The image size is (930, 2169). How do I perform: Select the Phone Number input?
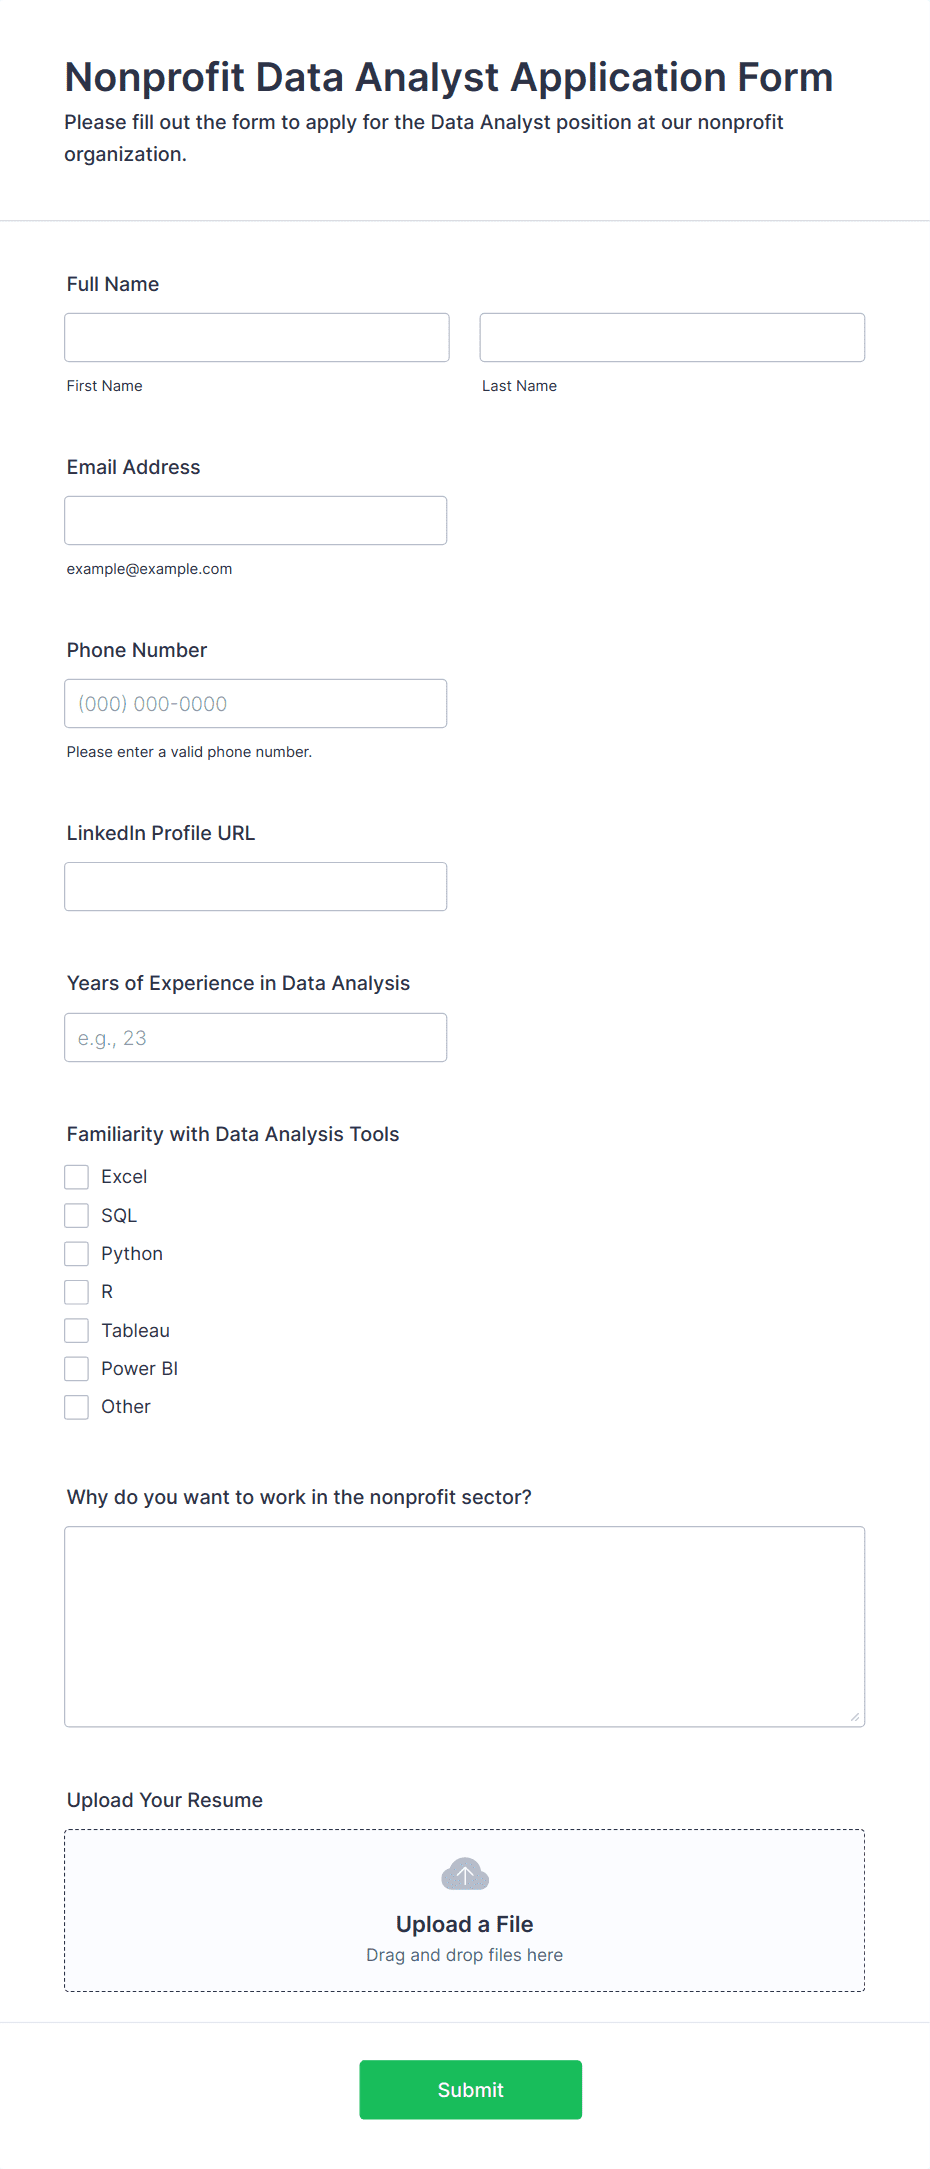(x=256, y=703)
